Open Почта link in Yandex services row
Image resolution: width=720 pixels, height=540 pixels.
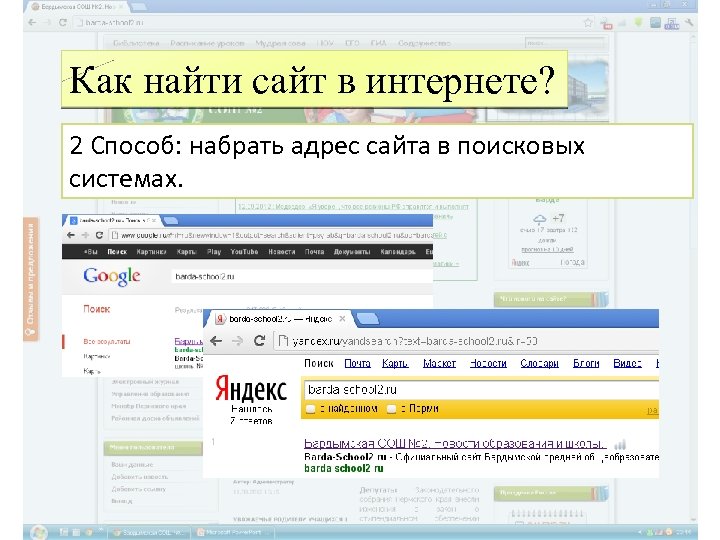click(357, 363)
